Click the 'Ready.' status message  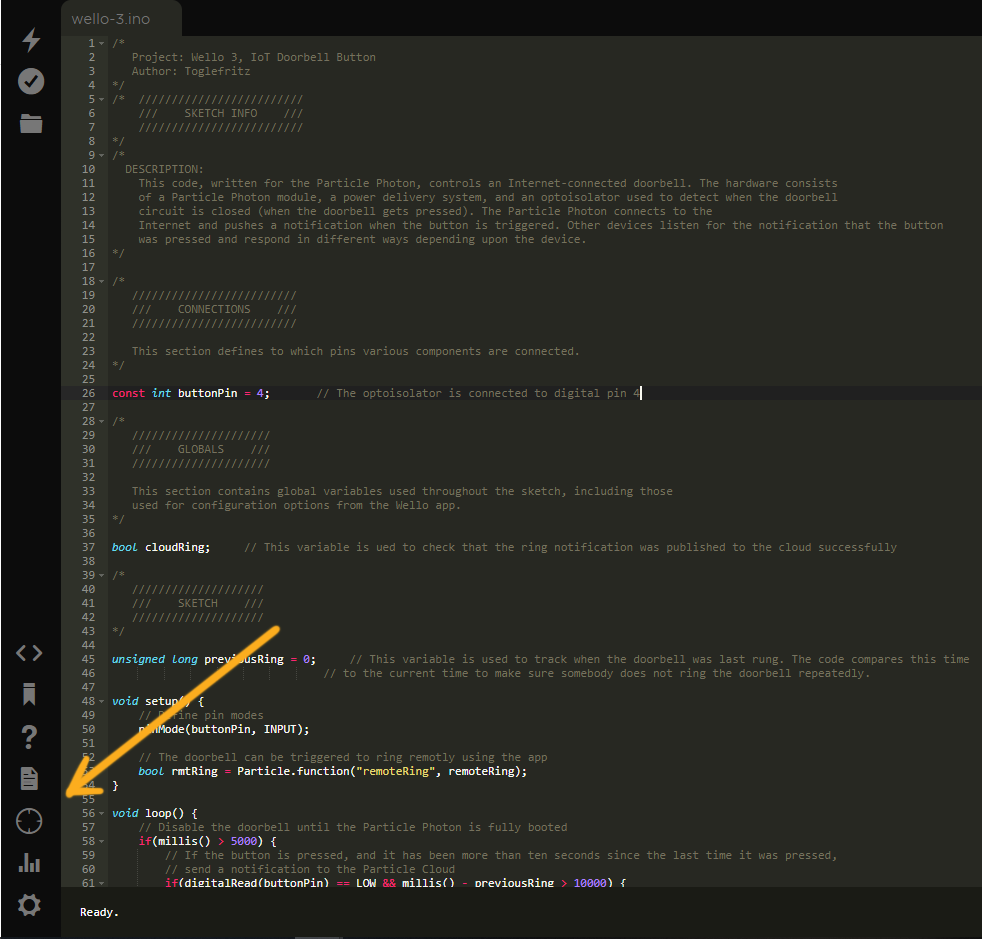tap(99, 912)
